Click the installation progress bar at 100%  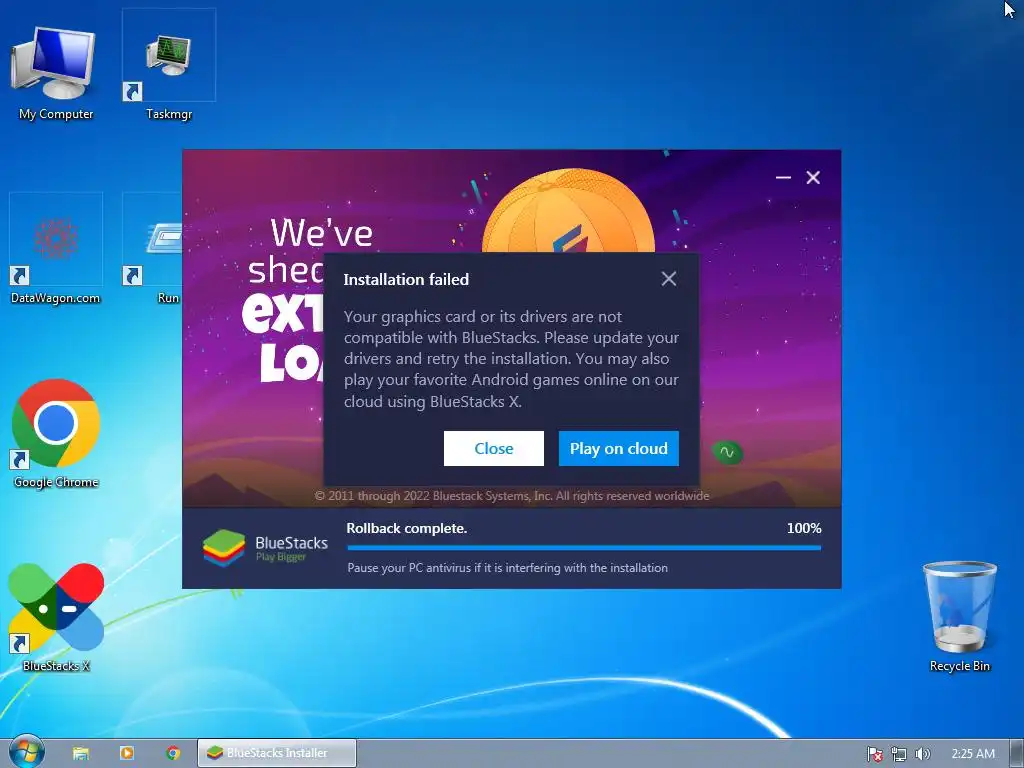584,548
